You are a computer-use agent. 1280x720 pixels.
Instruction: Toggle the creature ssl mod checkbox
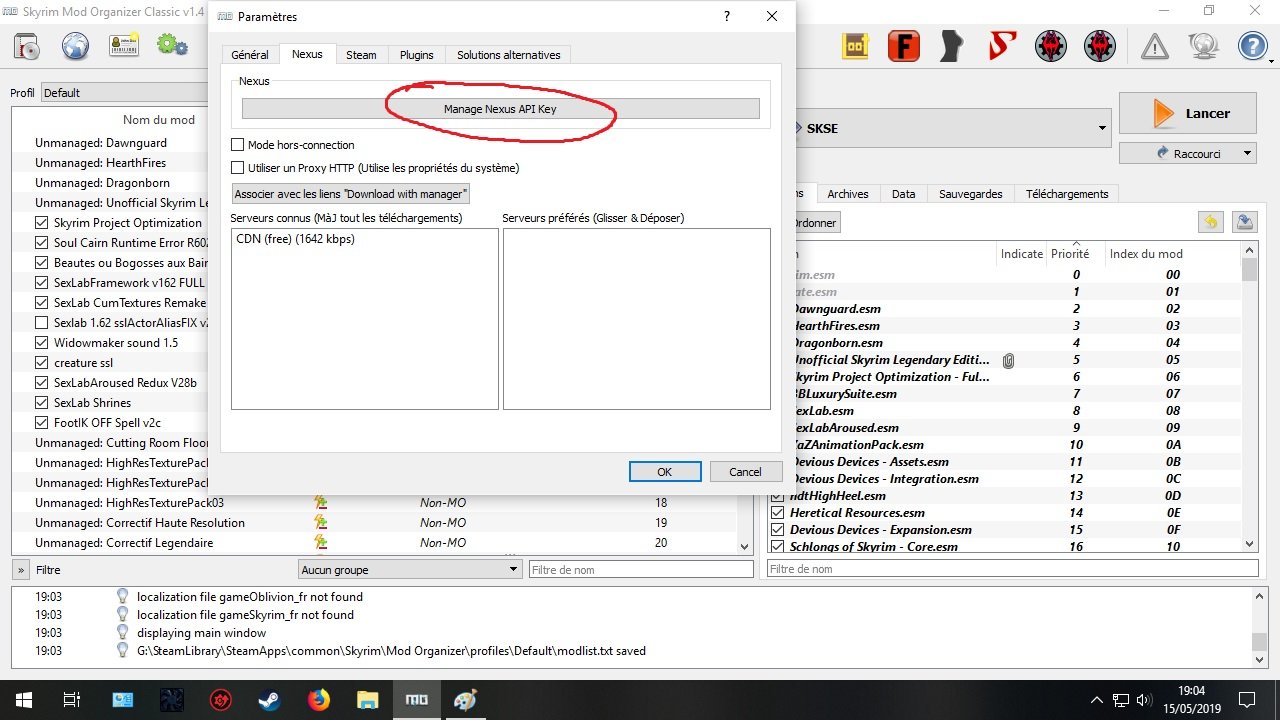click(x=42, y=363)
